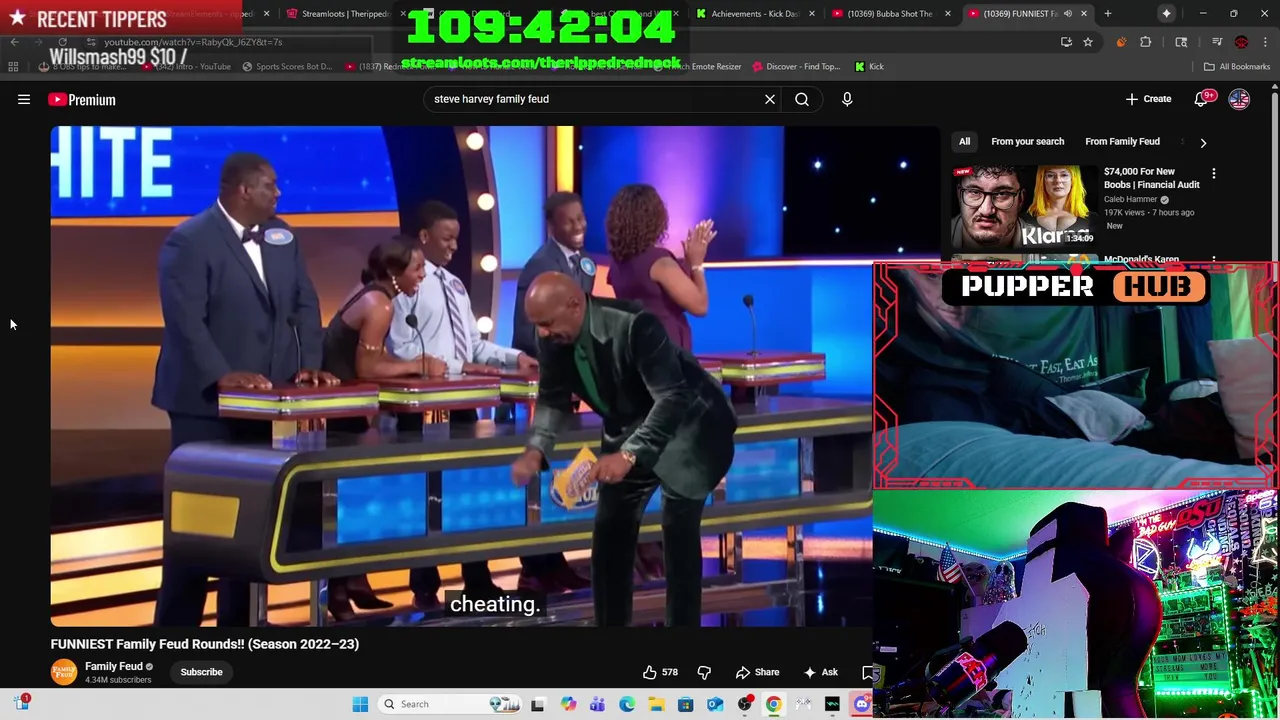This screenshot has height=720, width=1280.
Task: Open the $74,000 For New Boobs thumbnail
Action: click(1023, 205)
